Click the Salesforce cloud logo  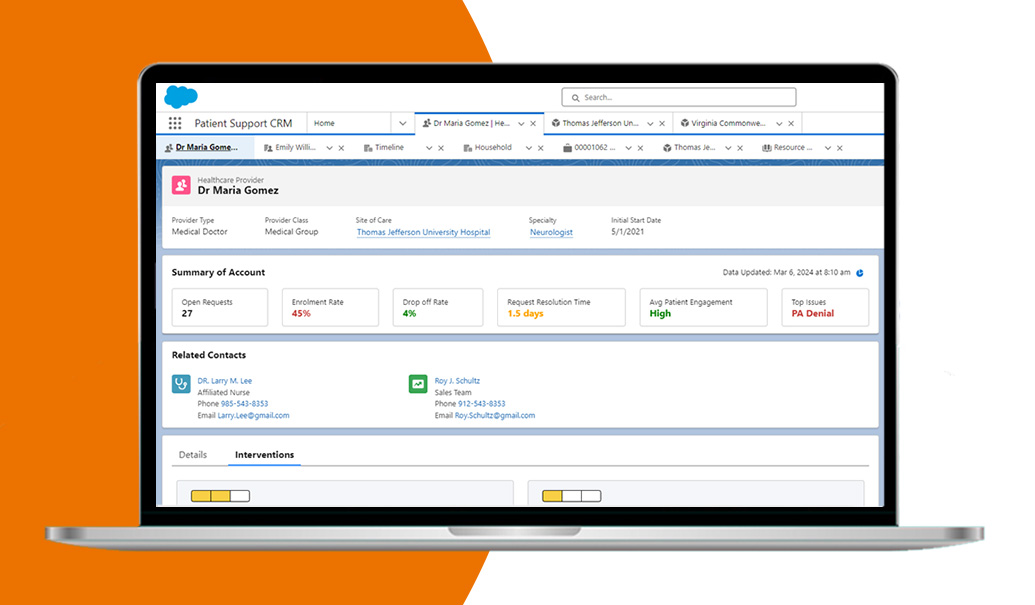(180, 97)
